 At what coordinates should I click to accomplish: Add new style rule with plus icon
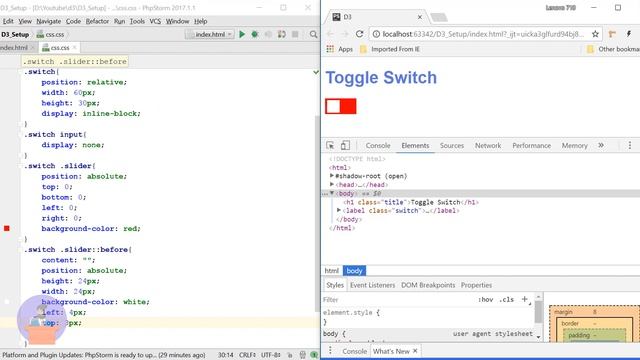(525, 299)
